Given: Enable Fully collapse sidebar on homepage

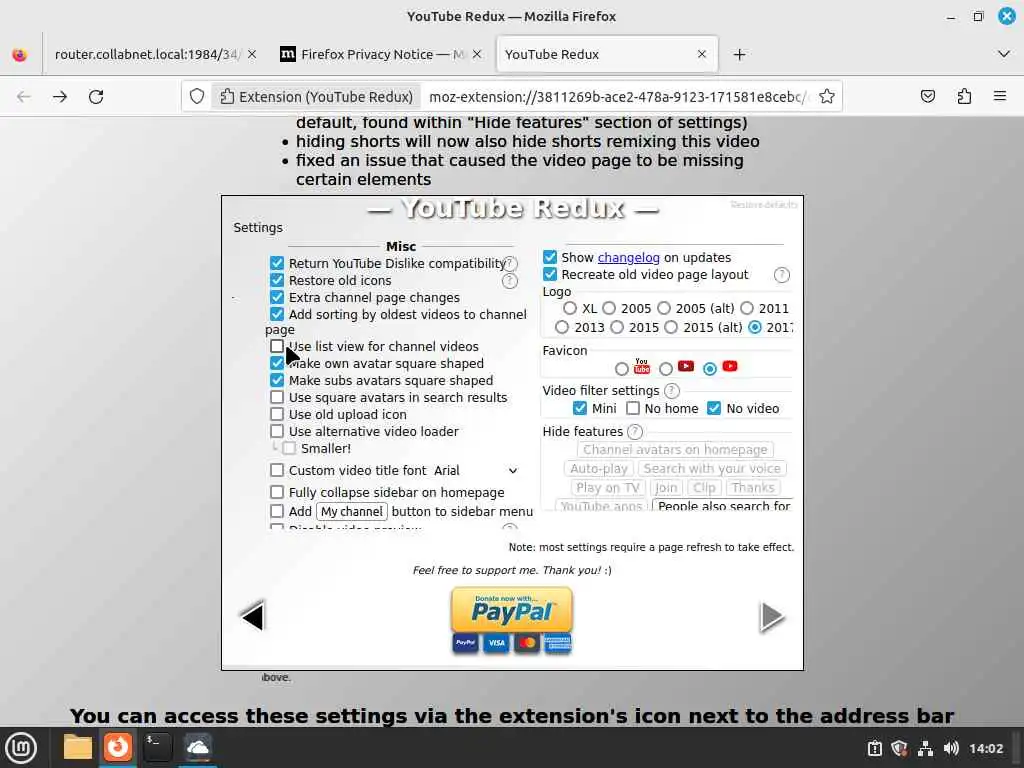Looking at the screenshot, I should 277,492.
